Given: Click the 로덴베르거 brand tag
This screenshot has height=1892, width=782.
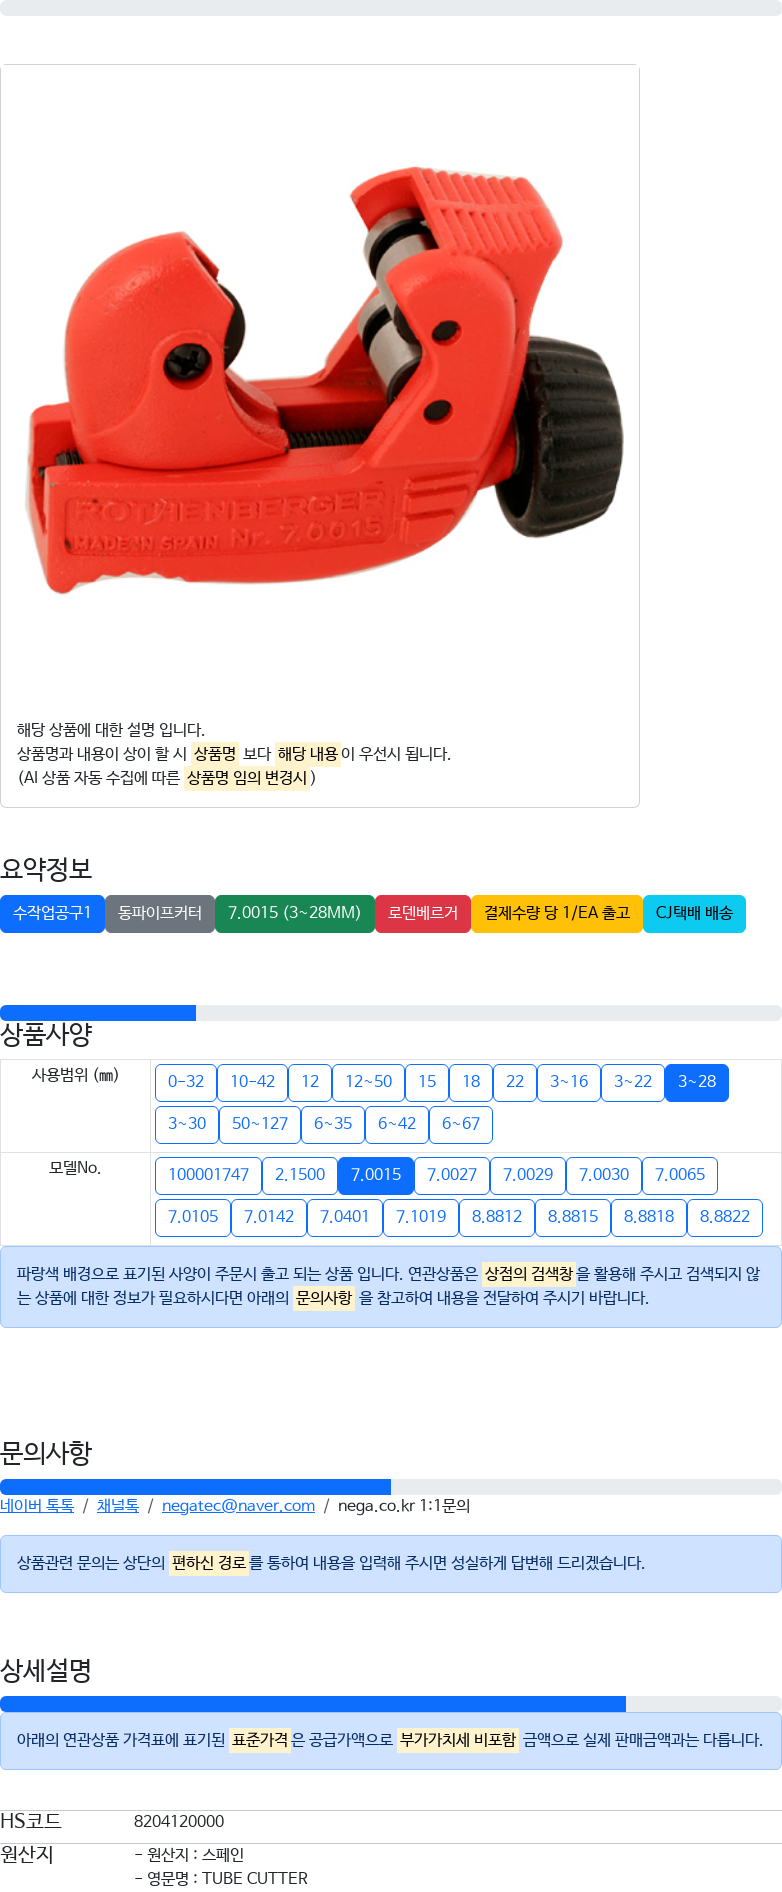Looking at the screenshot, I should coord(423,913).
